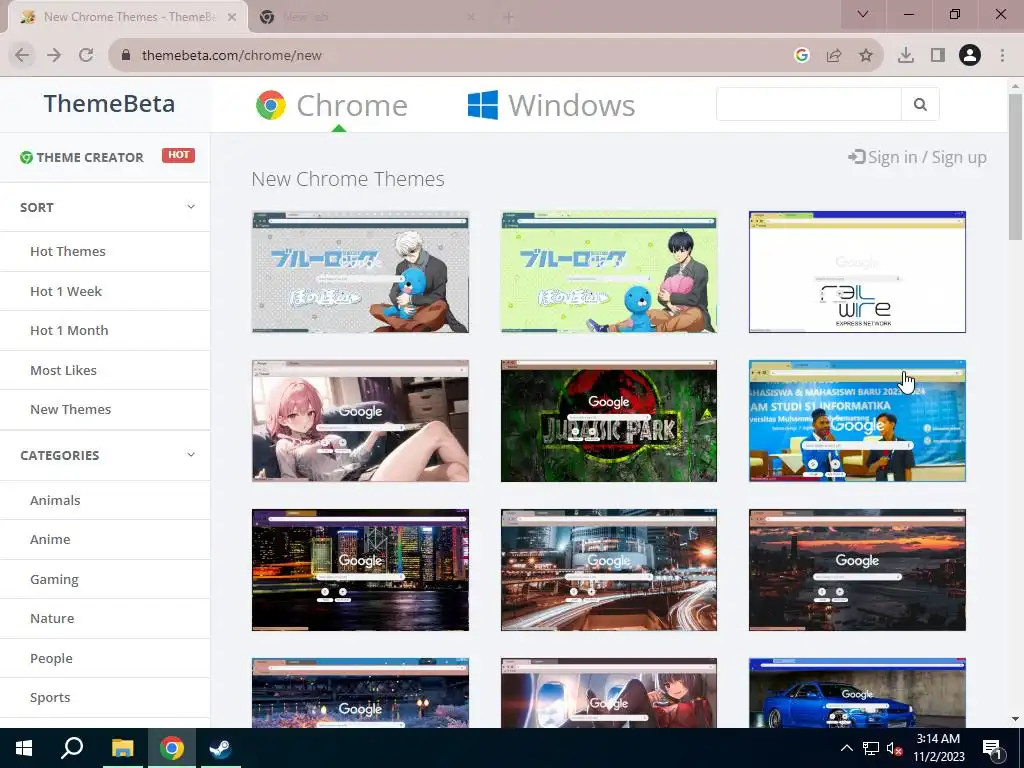
Task: Click Sign in / Sign up link
Action: pos(917,157)
